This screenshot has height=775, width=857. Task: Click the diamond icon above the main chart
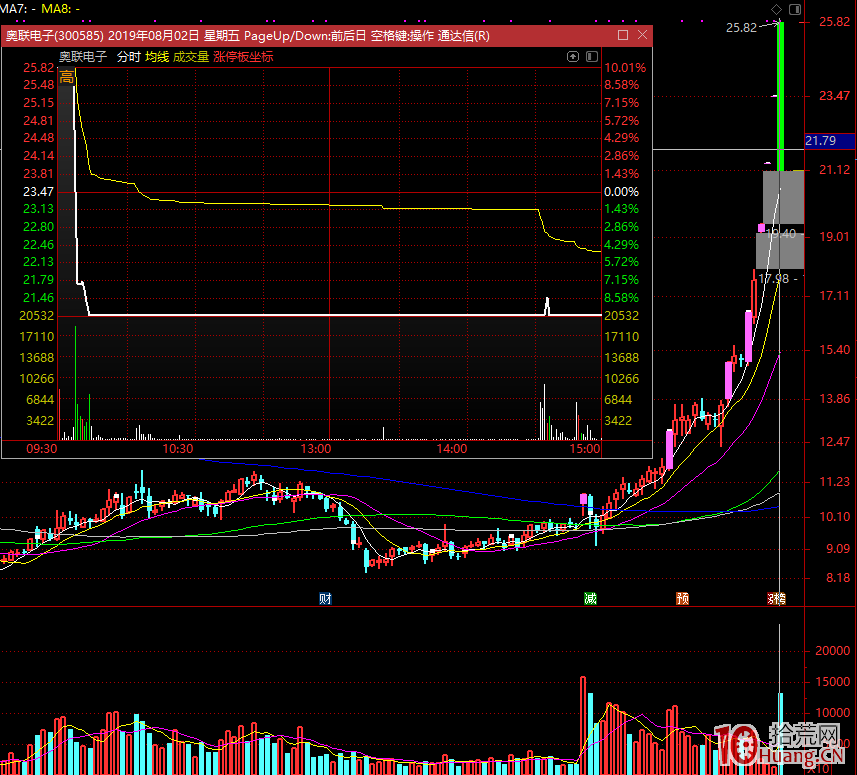(x=776, y=9)
